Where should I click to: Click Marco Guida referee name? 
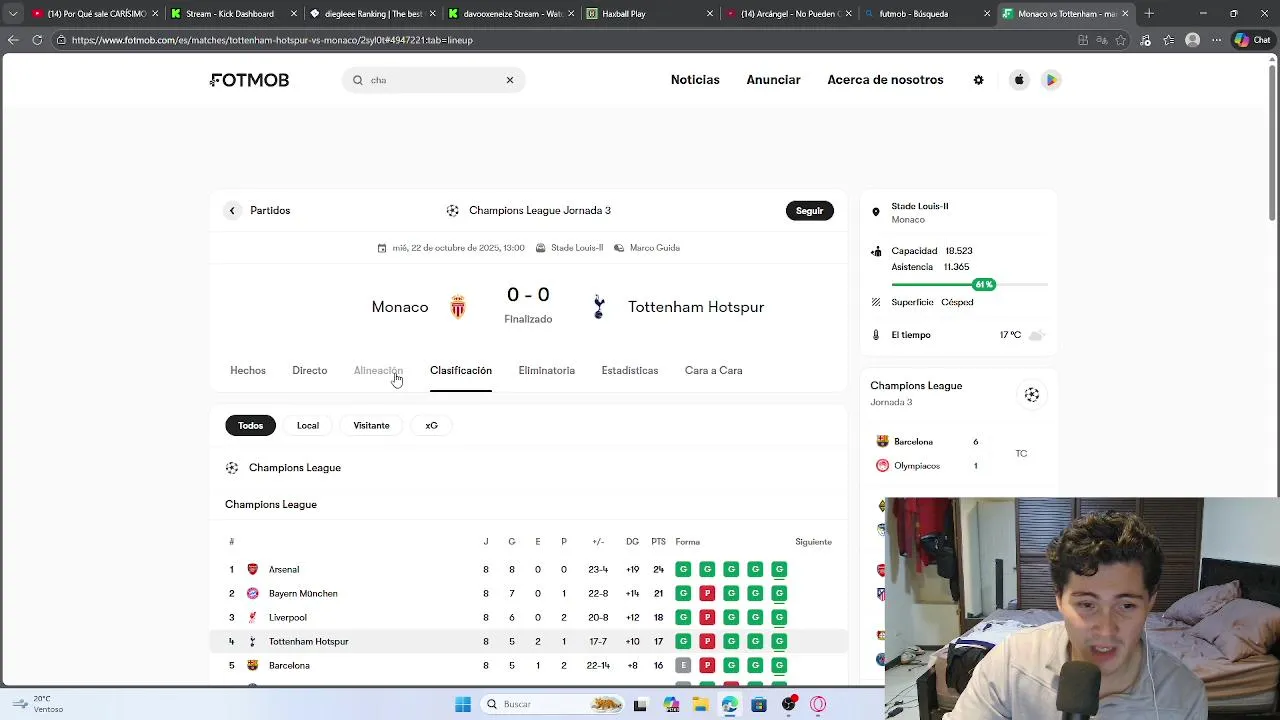coord(655,248)
